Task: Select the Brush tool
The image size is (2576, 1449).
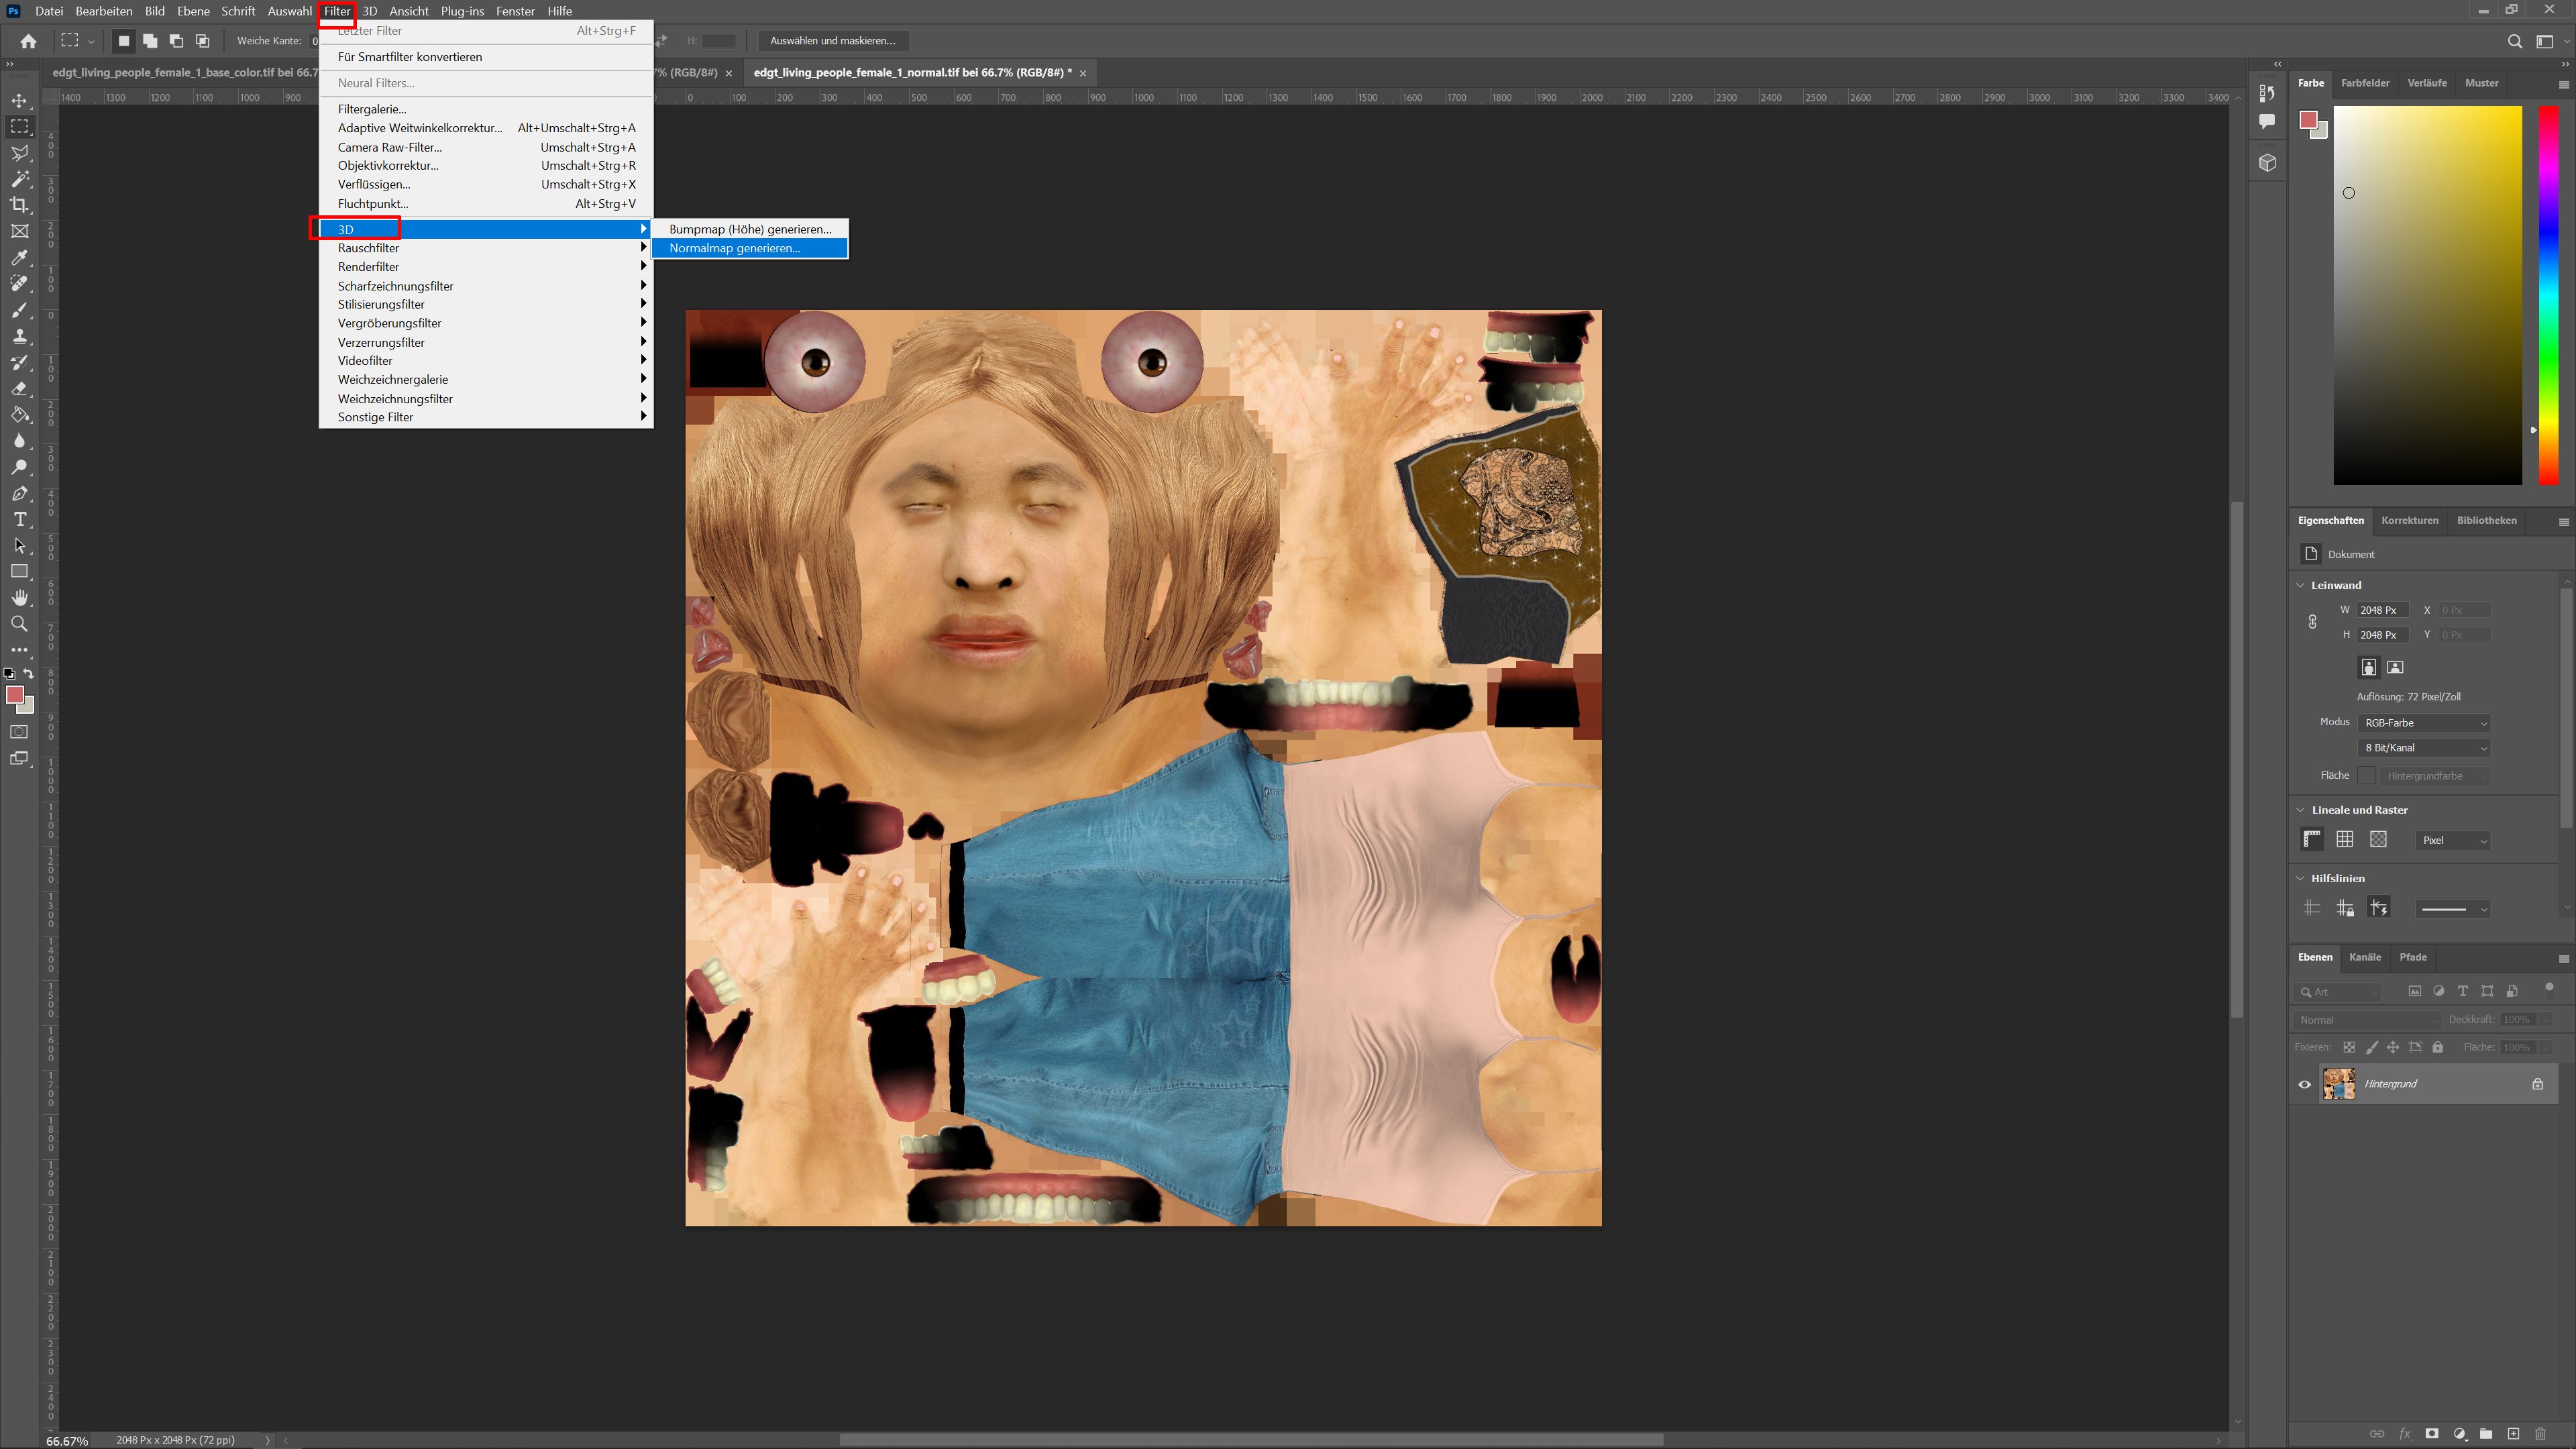Action: tap(19, 310)
